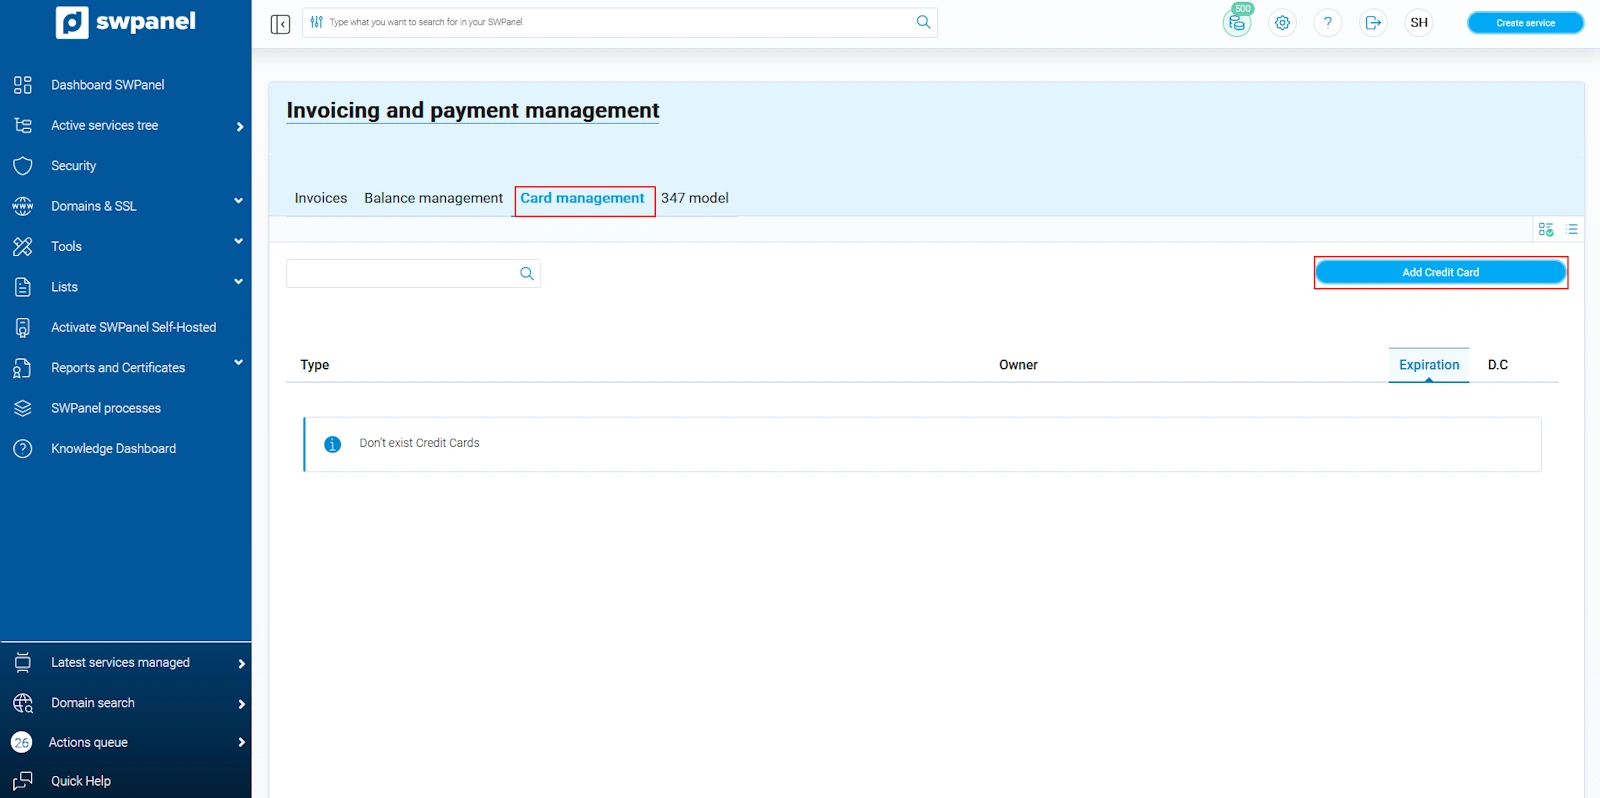The height and width of the screenshot is (798, 1600).
Task: Click the logout icon in header
Action: (x=1373, y=23)
